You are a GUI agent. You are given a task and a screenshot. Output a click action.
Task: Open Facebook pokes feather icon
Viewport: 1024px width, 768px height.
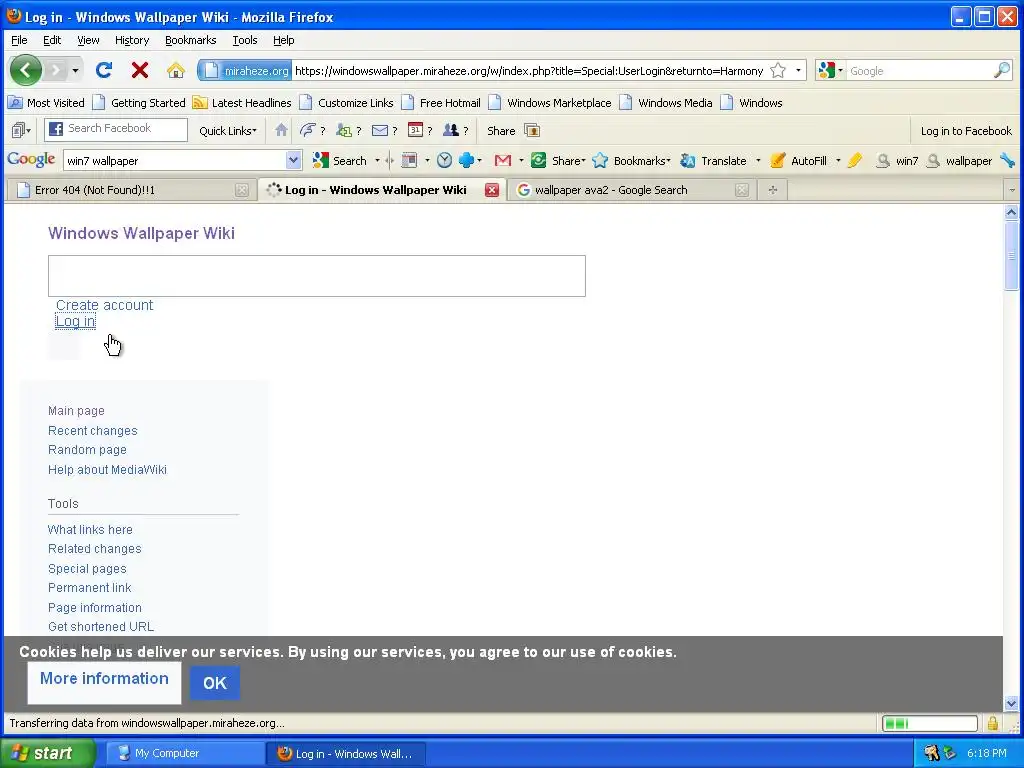308,130
